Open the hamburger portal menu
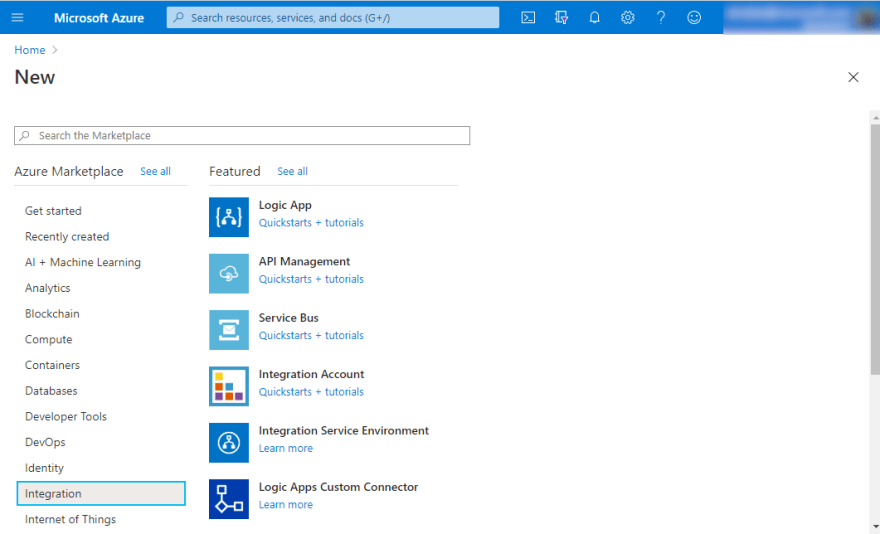 [x=17, y=17]
